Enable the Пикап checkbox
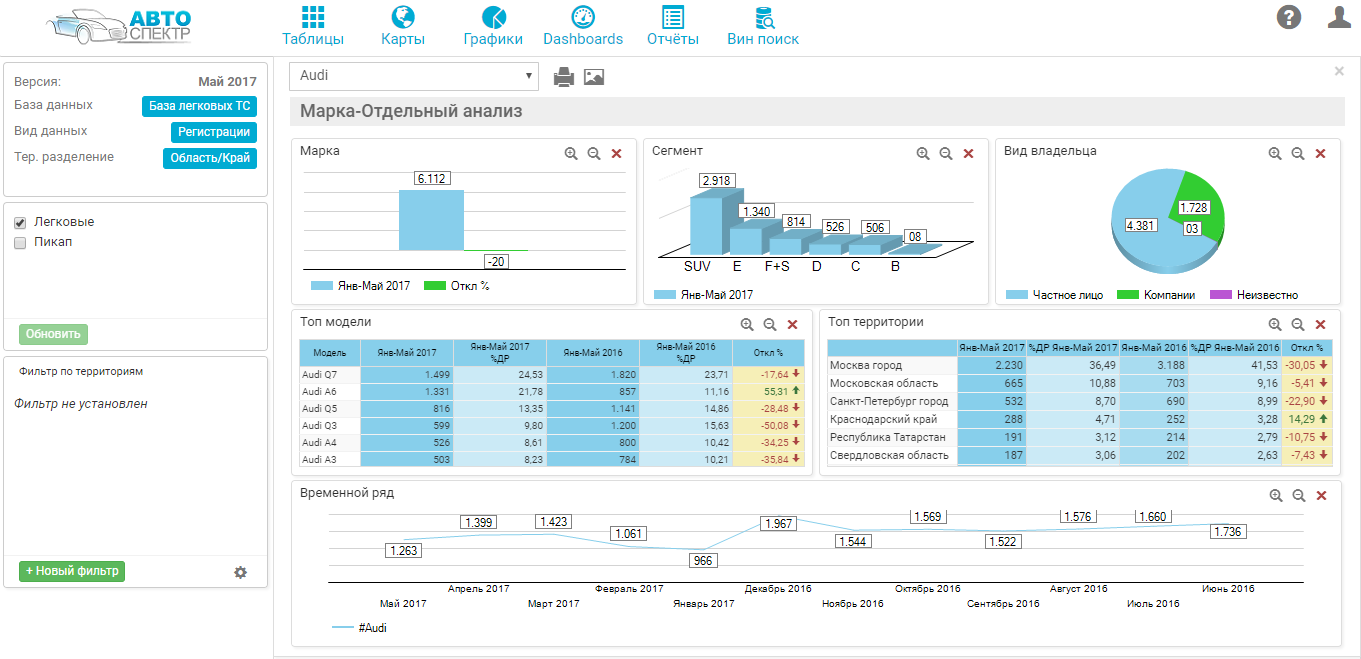Image resolution: width=1361 pixels, height=659 pixels. 21,241
